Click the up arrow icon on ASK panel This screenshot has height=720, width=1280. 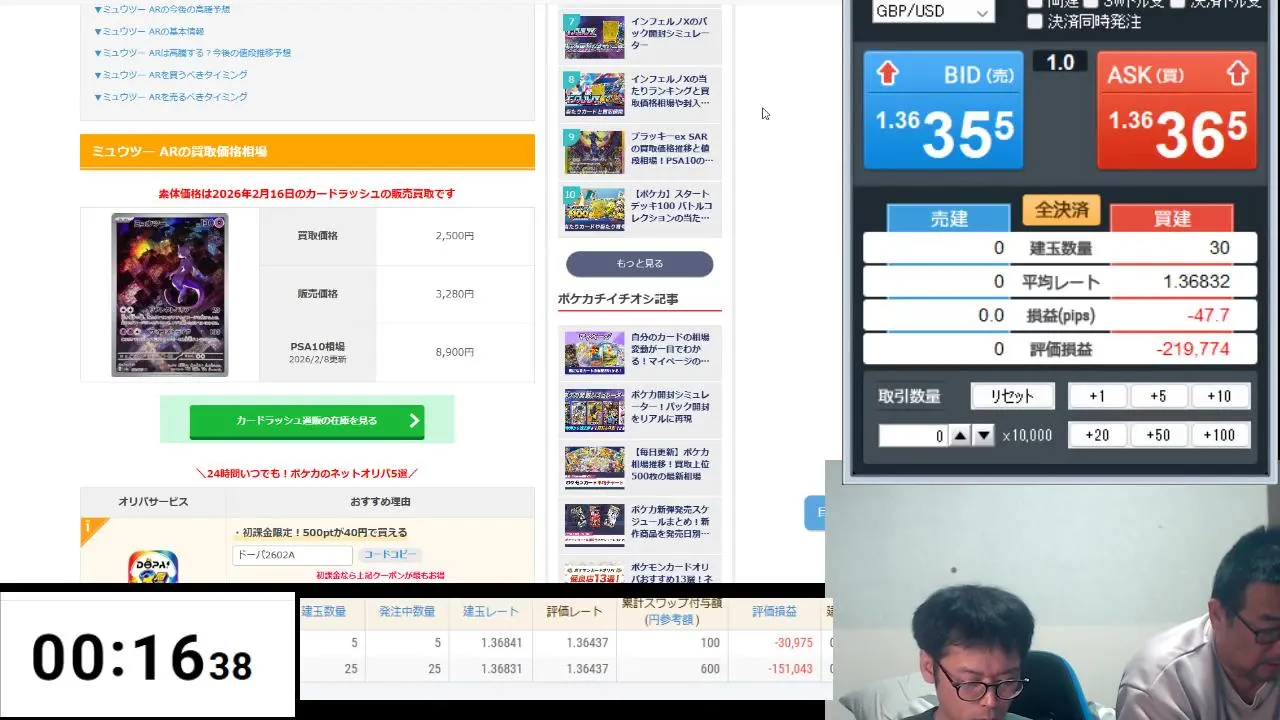point(1237,73)
